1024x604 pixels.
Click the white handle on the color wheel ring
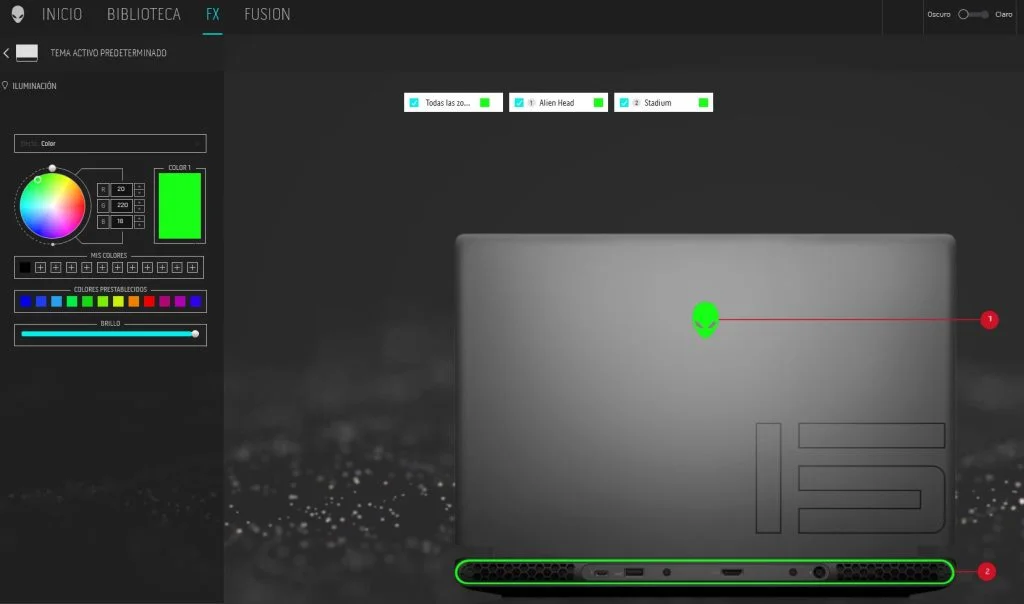pyautogui.click(x=52, y=168)
